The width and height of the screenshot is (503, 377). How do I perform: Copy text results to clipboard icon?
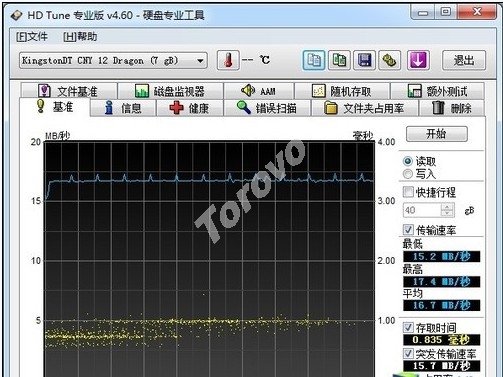pyautogui.click(x=314, y=60)
